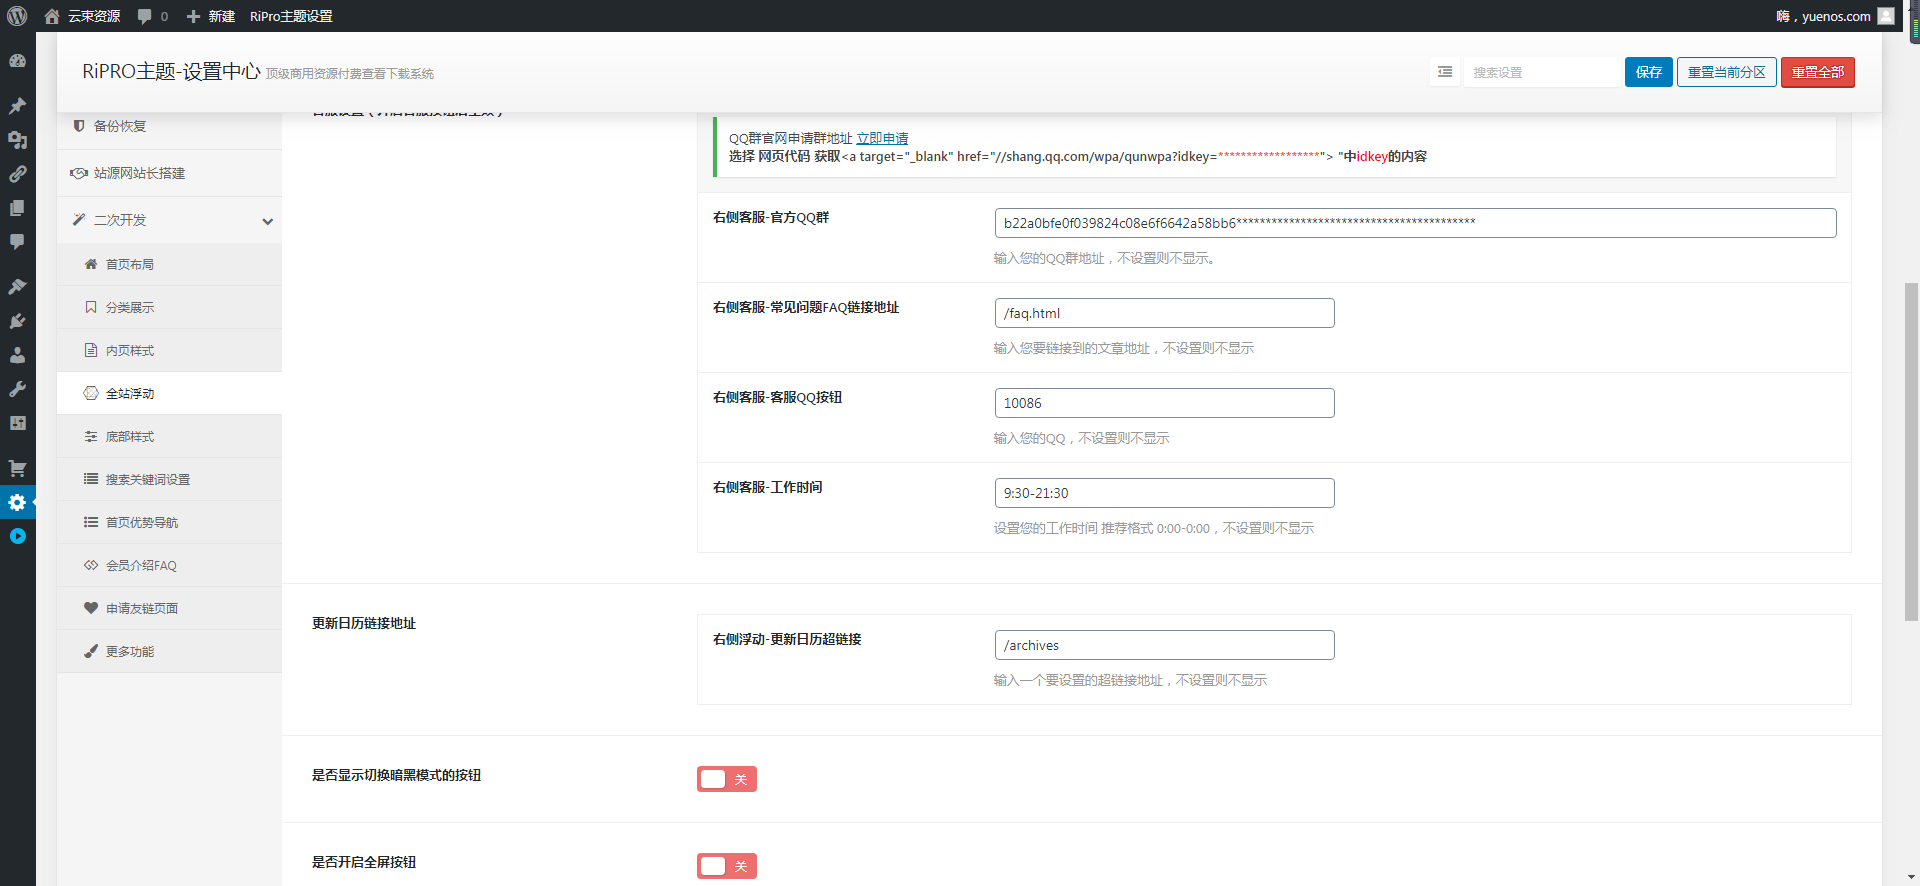Open theme settings gear icon in sidebar
1920x886 pixels.
pos(17,502)
